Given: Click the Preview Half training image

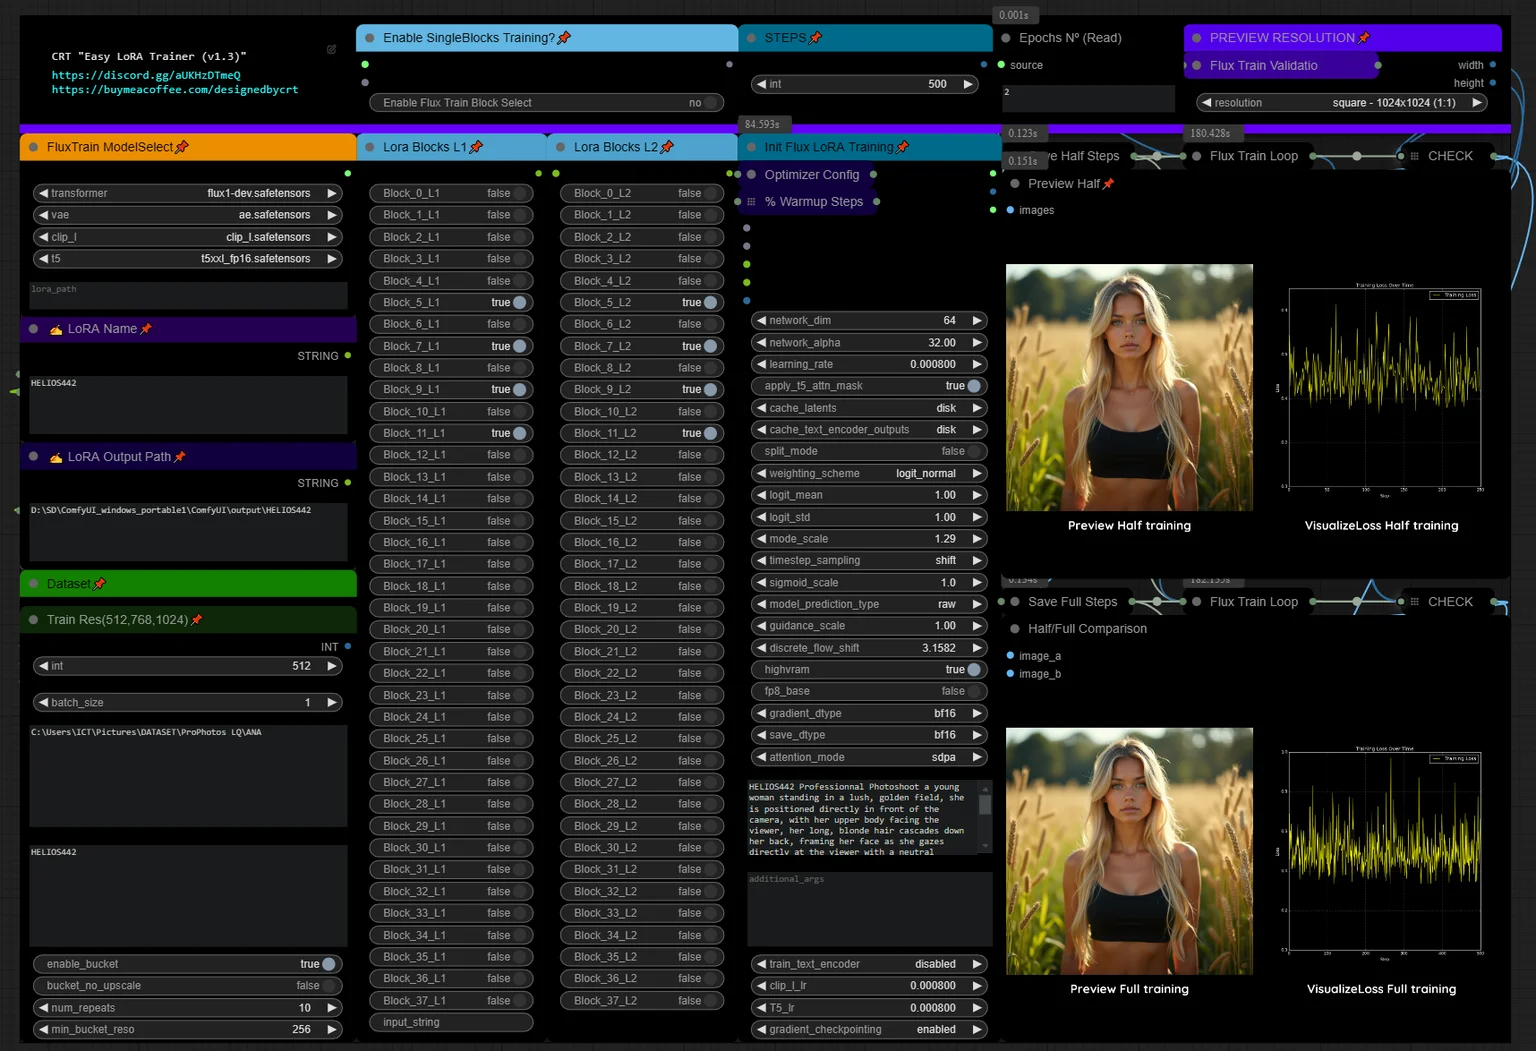Looking at the screenshot, I should pos(1129,387).
